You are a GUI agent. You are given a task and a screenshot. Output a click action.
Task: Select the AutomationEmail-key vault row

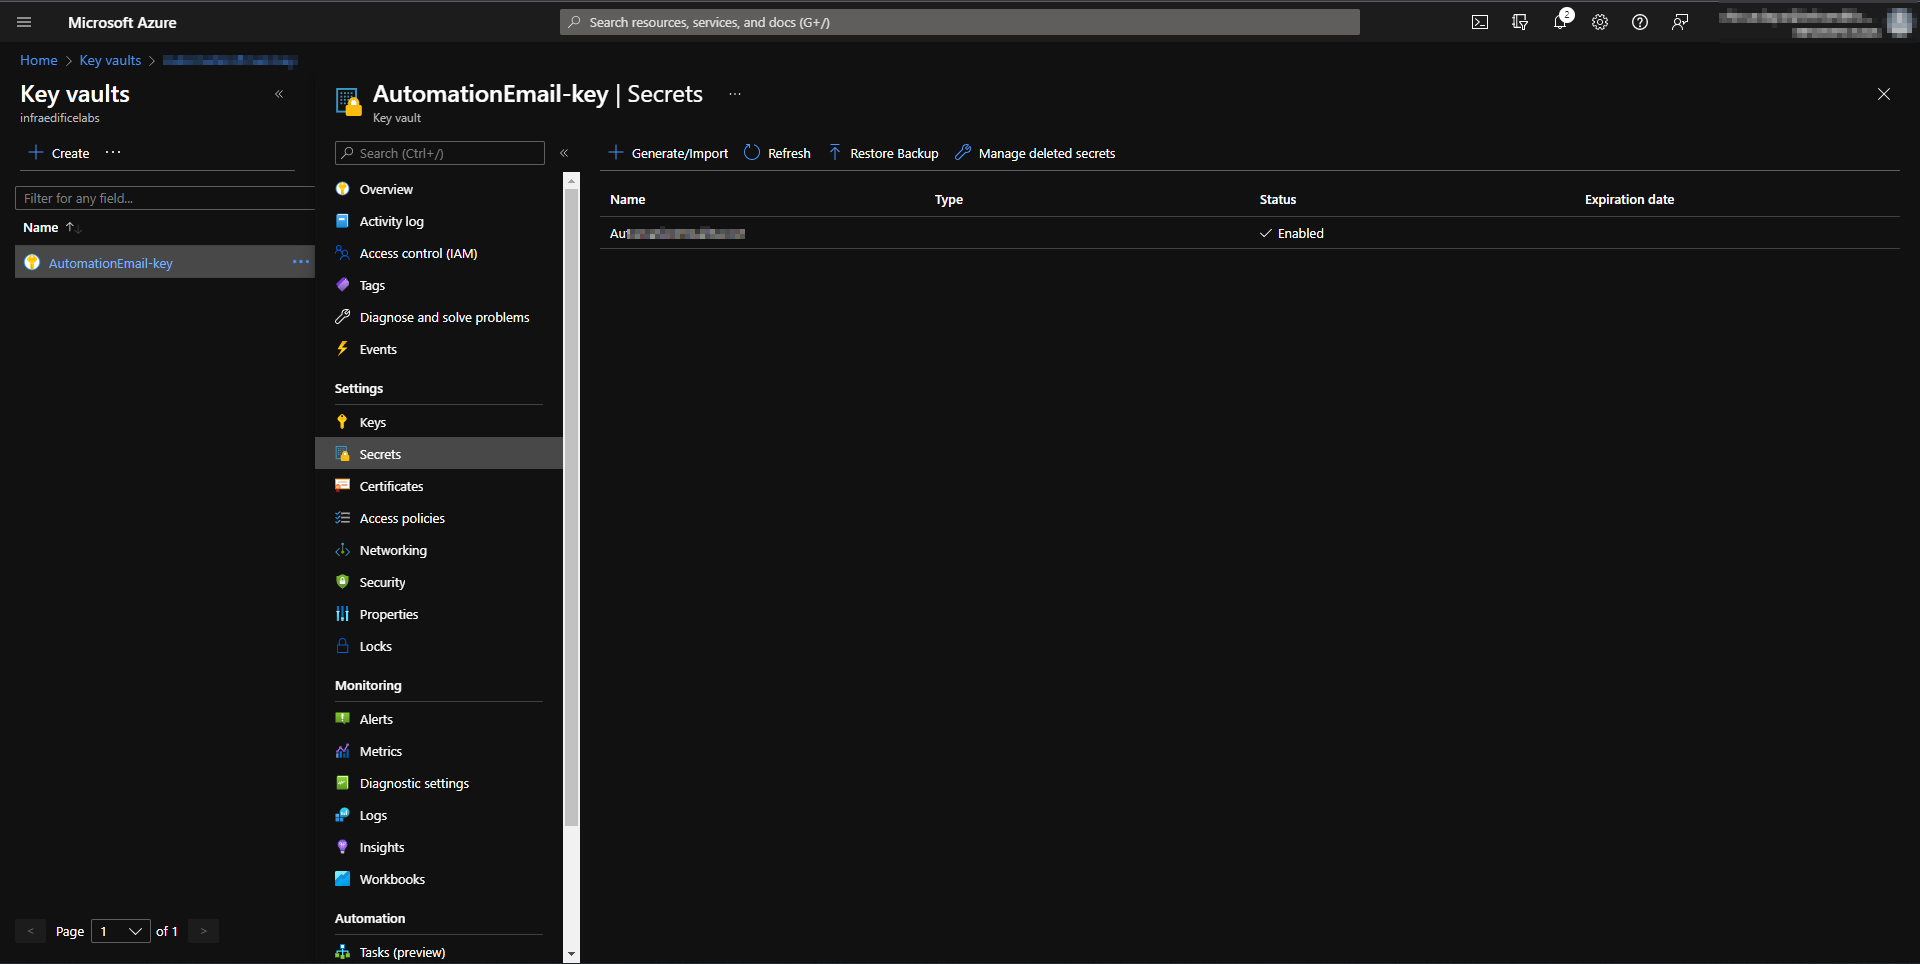(165, 262)
